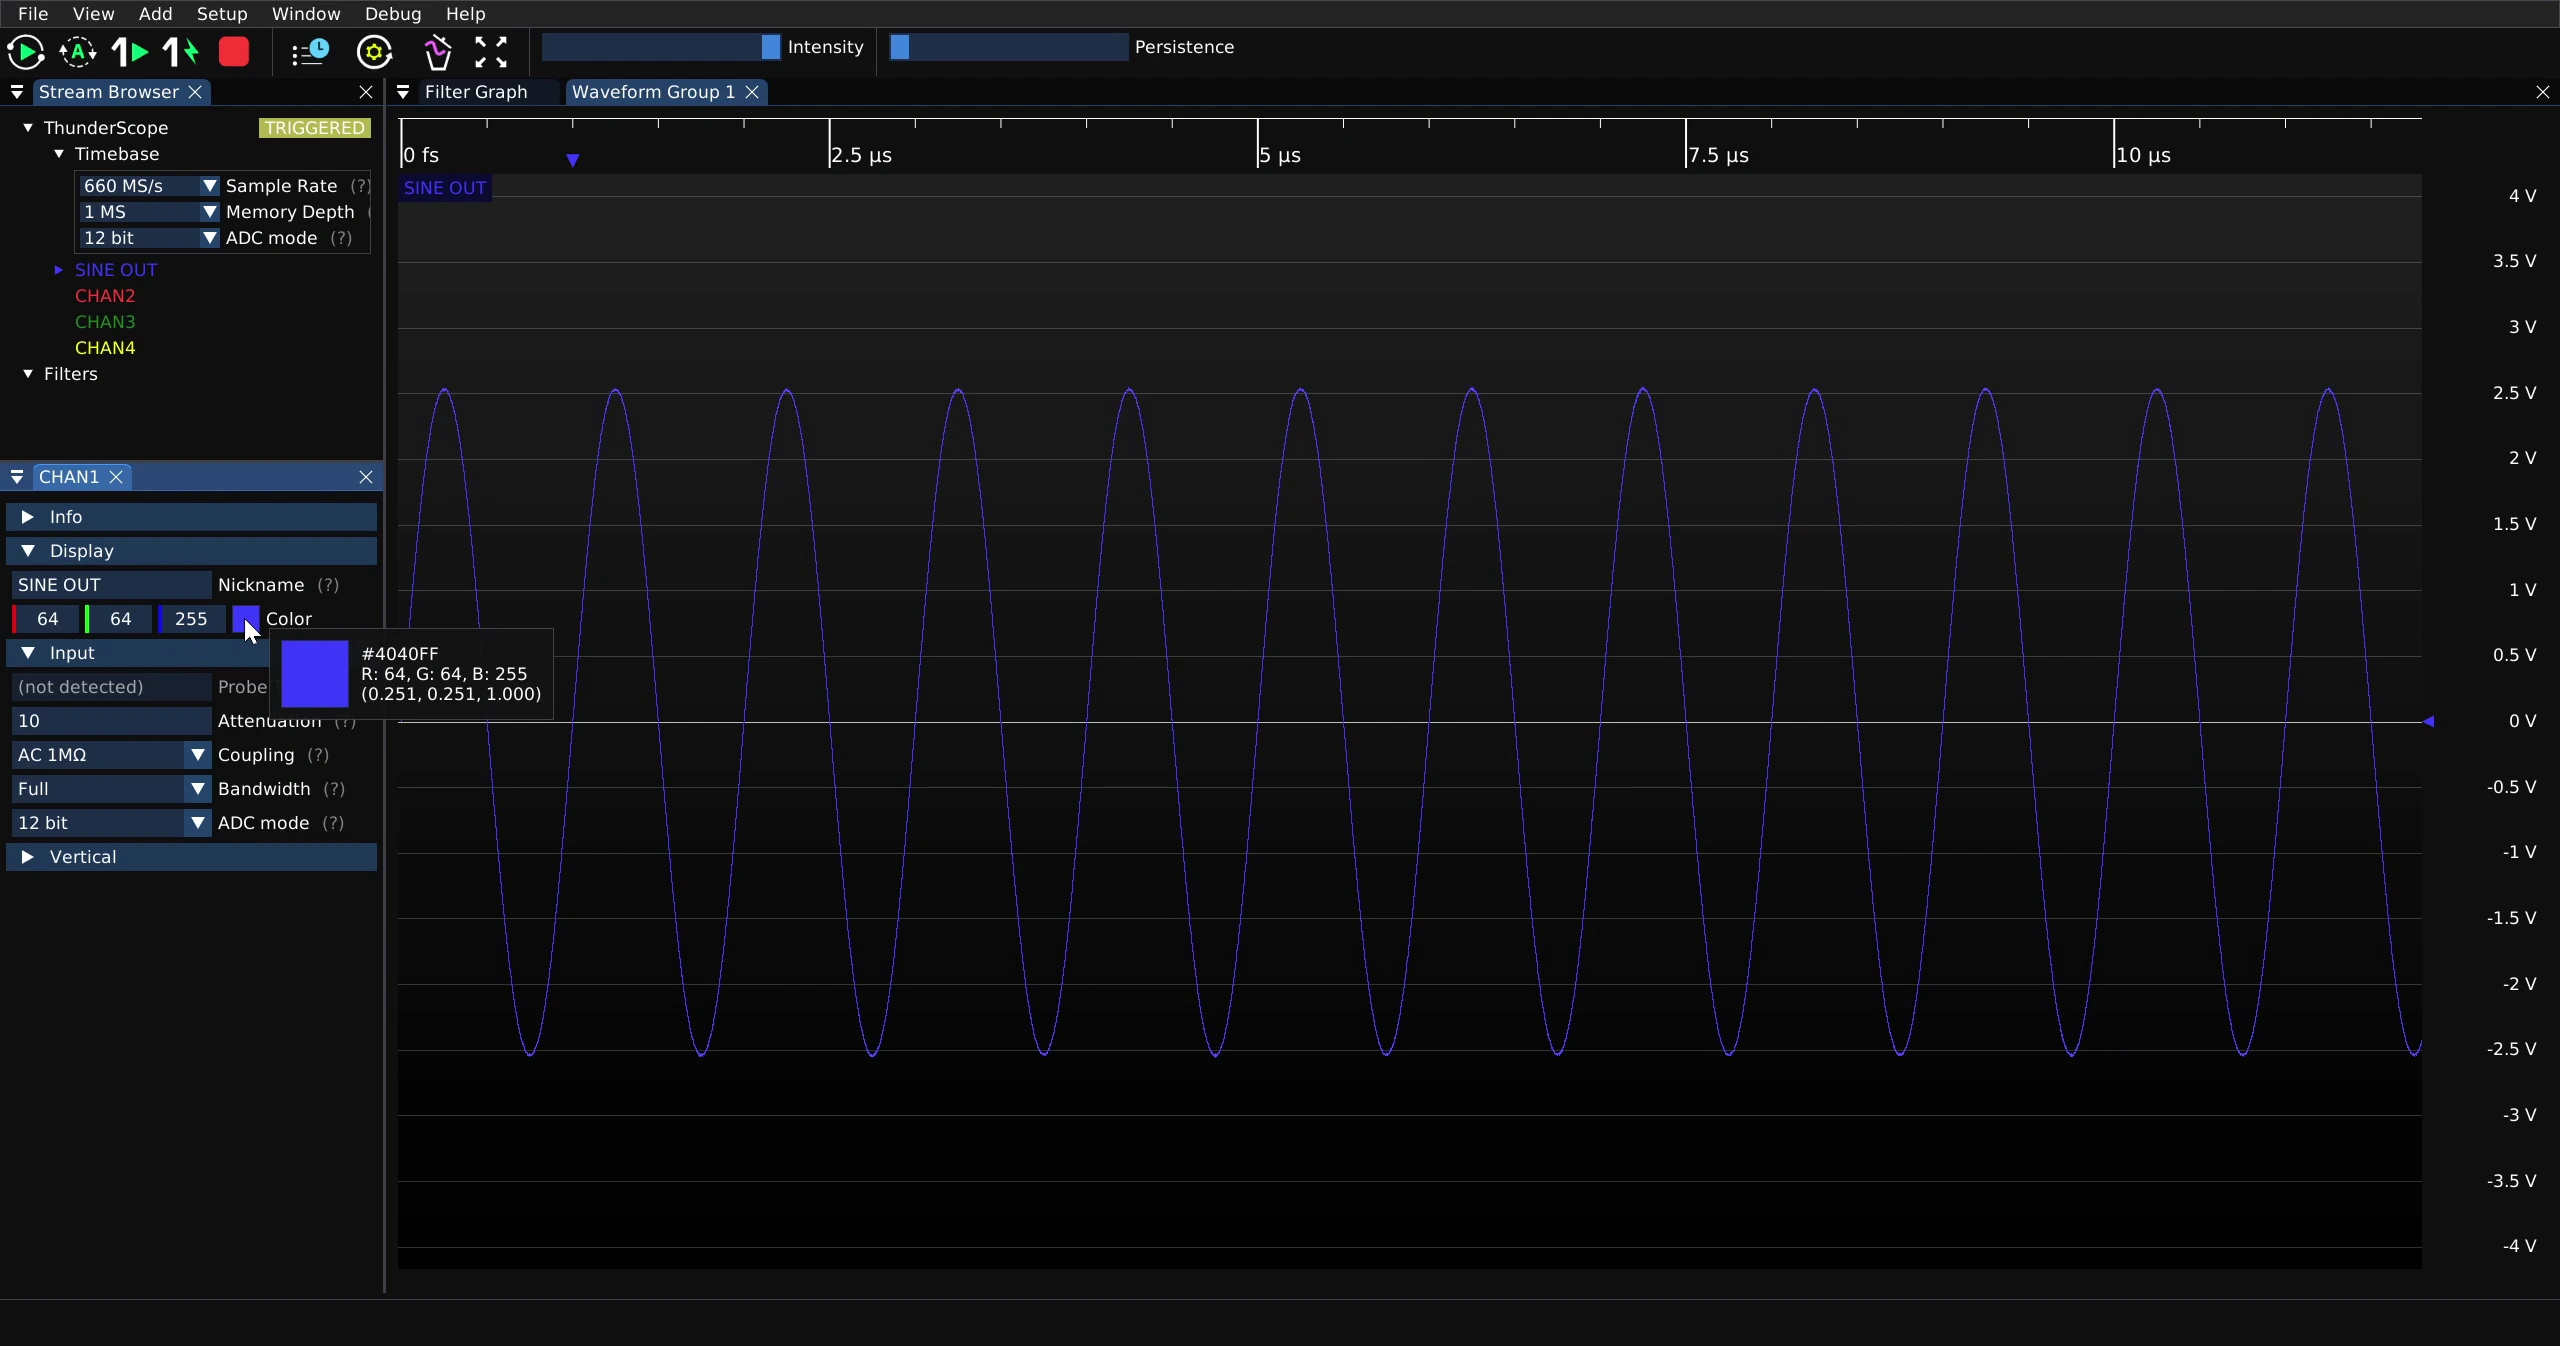The height and width of the screenshot is (1346, 2560).
Task: Collapse the Filters tree node
Action: pyautogui.click(x=28, y=374)
